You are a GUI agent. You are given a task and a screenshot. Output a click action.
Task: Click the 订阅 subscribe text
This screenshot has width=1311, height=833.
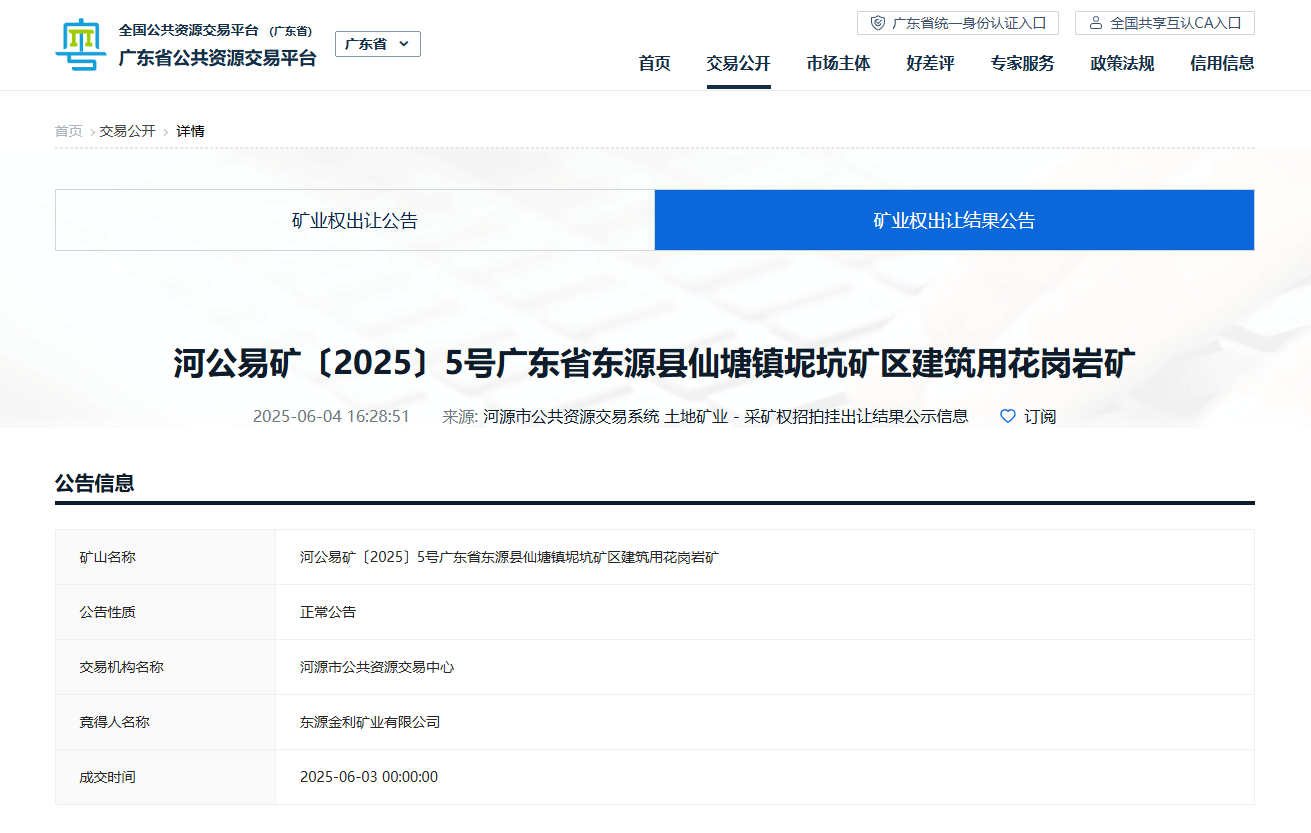(x=1040, y=417)
